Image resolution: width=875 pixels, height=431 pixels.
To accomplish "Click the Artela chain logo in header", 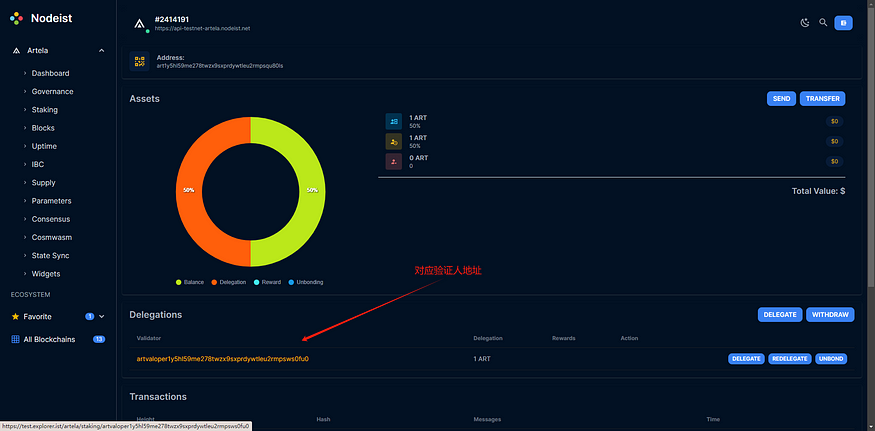I will (x=139, y=24).
